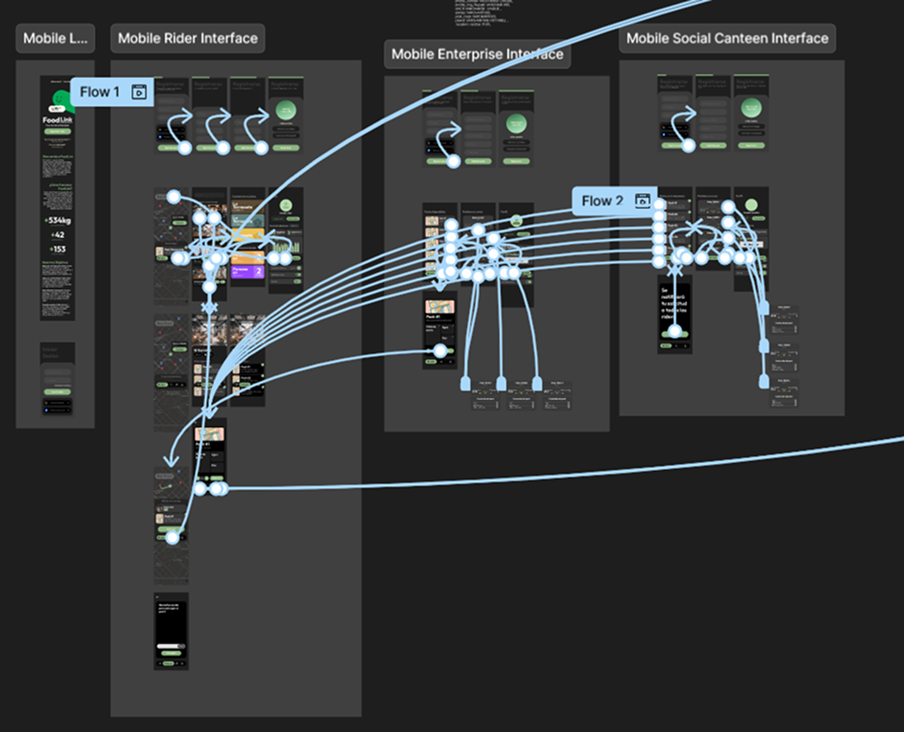The width and height of the screenshot is (904, 732).
Task: Click green circle in Rider registration screen
Action: coord(285,112)
